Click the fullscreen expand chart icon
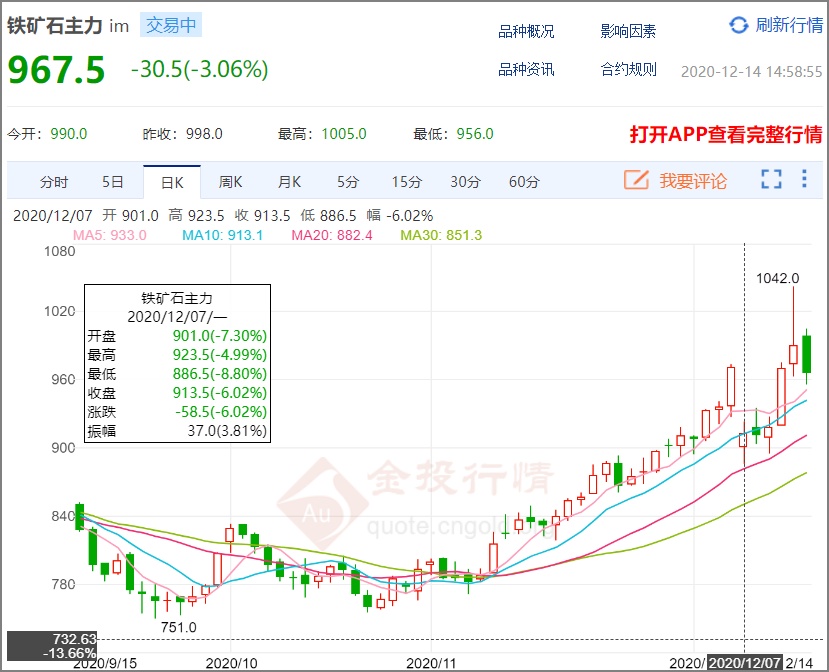The image size is (829, 672). (771, 180)
